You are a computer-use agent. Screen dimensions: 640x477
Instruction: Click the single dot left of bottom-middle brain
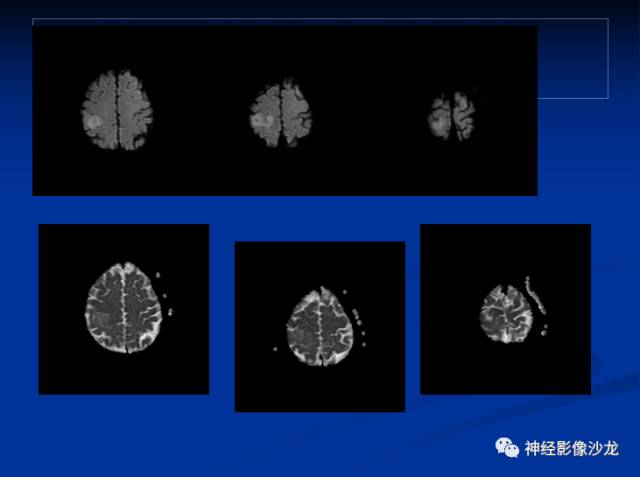275,349
